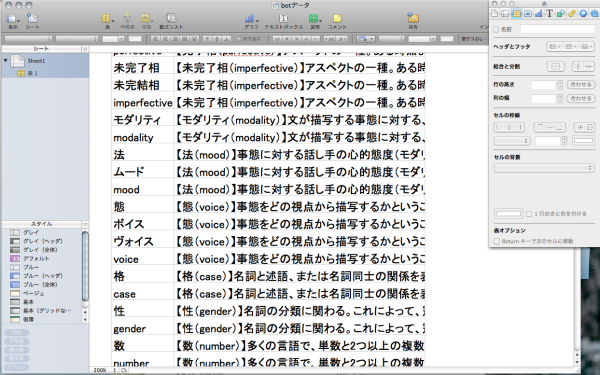Click the 名前 text field in inspector
This screenshot has height=375, width=600.
click(557, 29)
